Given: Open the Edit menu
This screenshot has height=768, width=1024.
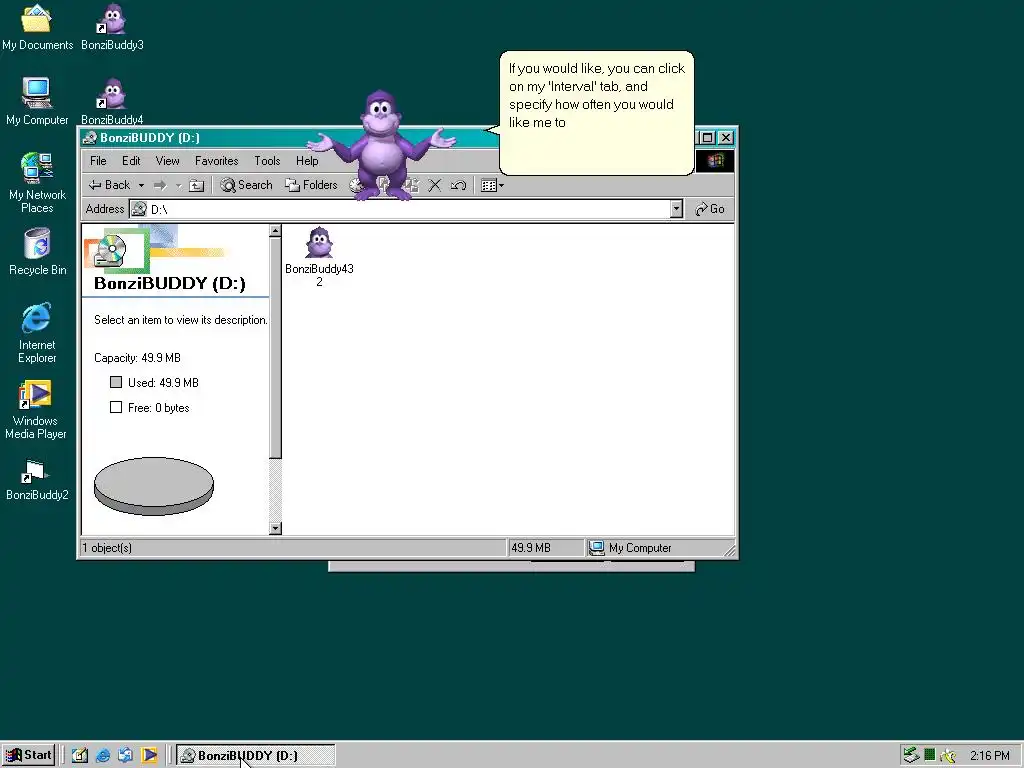Looking at the screenshot, I should click(131, 161).
